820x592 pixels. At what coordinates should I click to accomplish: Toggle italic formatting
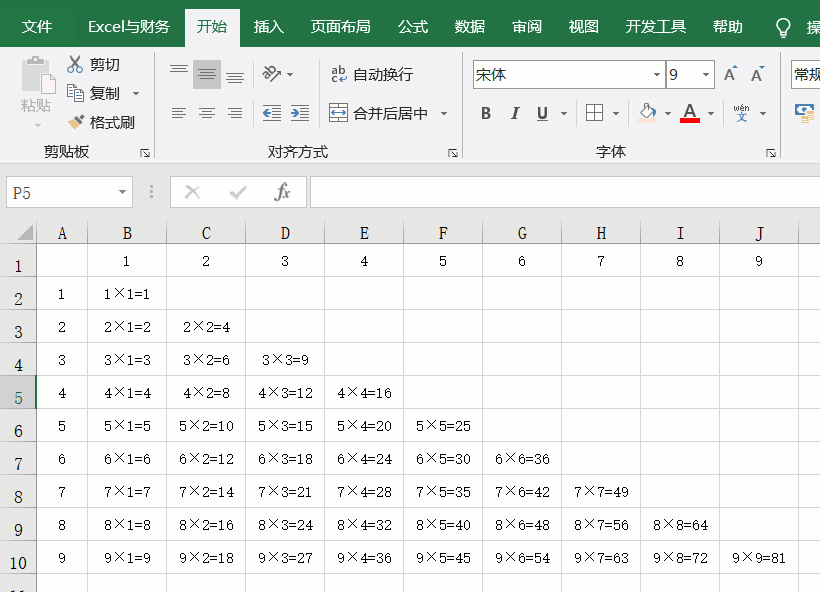515,113
